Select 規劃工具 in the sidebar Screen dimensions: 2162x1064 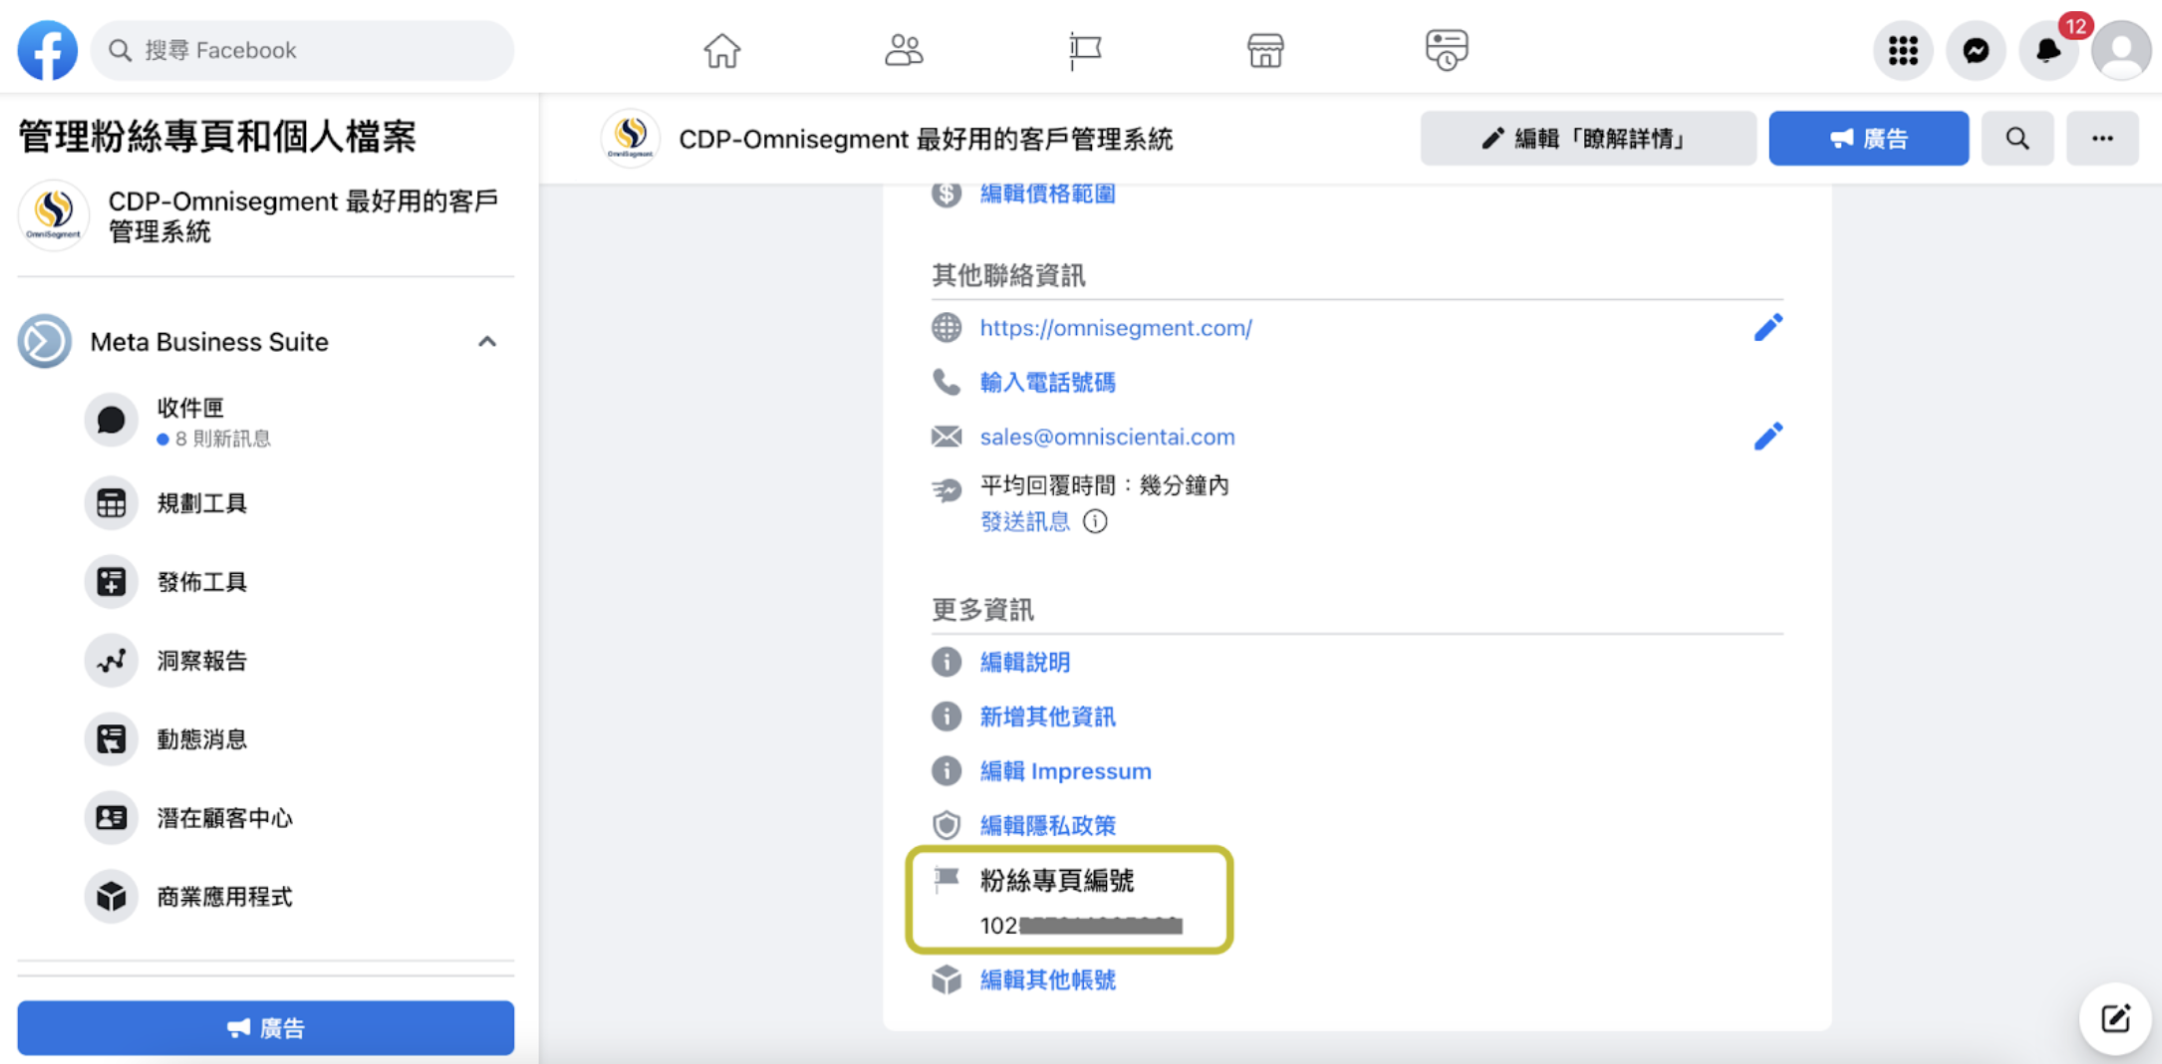pos(201,503)
